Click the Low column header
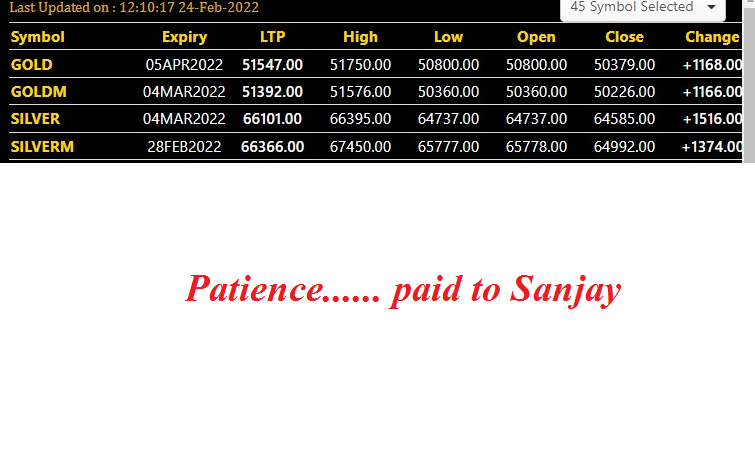755x460 pixels. 448,37
